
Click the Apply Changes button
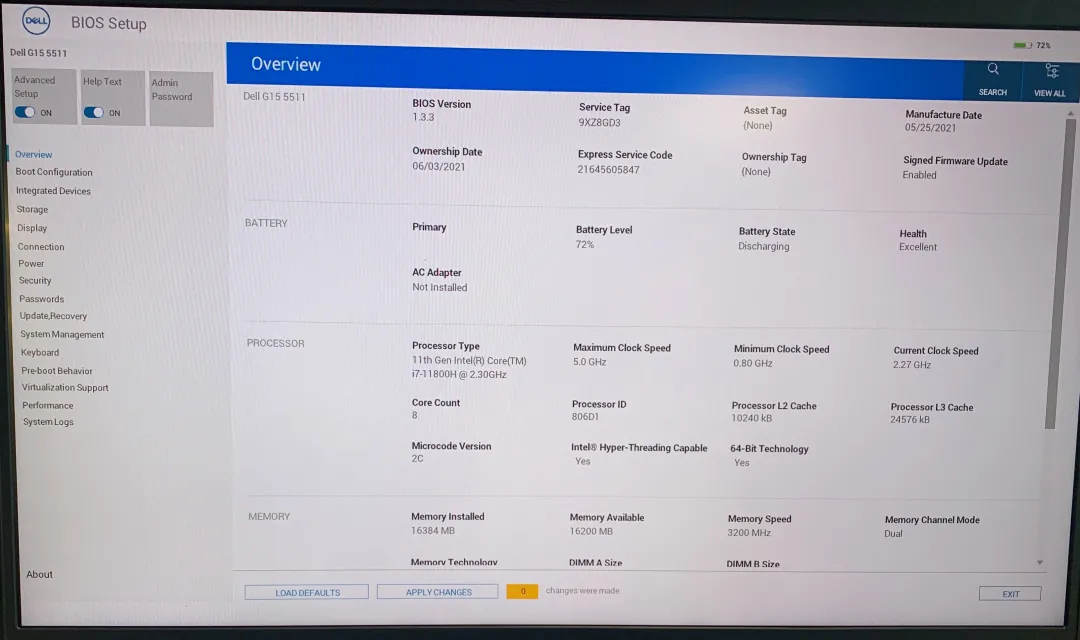click(x=437, y=592)
